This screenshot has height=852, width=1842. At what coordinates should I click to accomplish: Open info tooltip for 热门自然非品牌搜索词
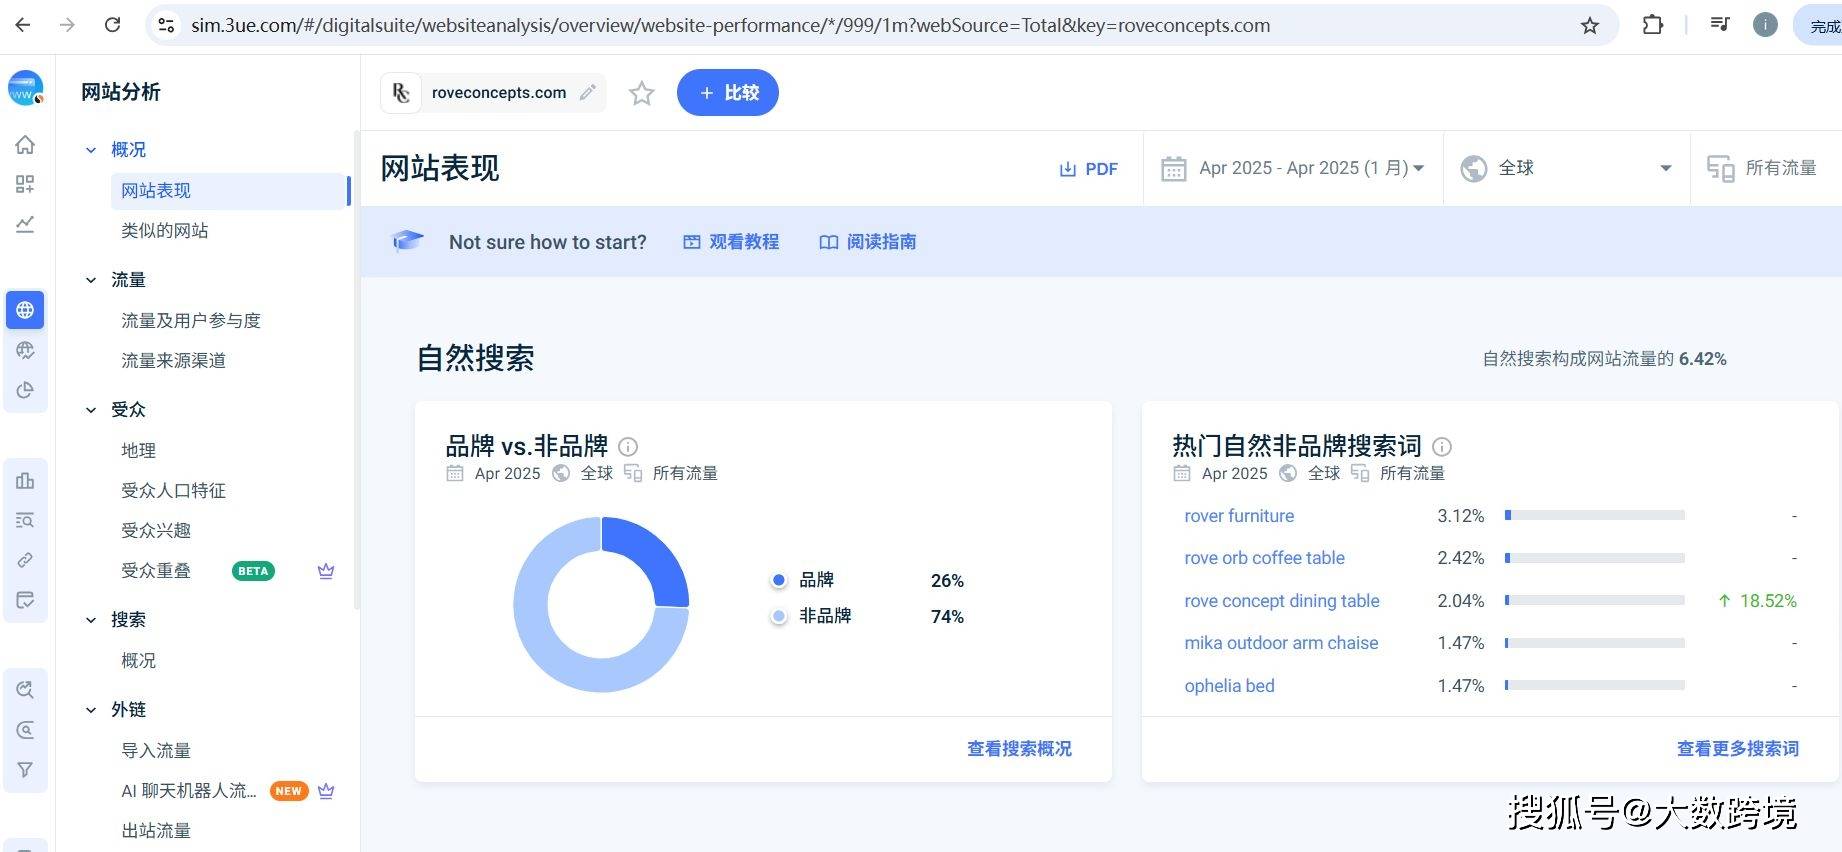pos(1442,446)
